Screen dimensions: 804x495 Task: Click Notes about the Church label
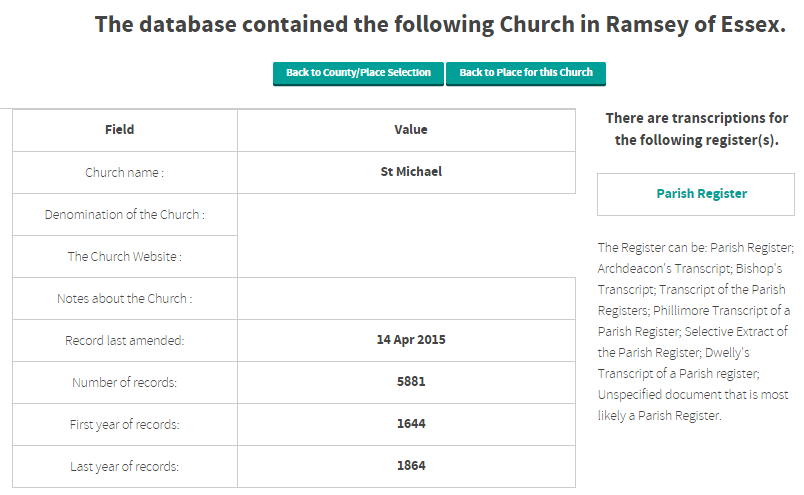click(x=125, y=299)
